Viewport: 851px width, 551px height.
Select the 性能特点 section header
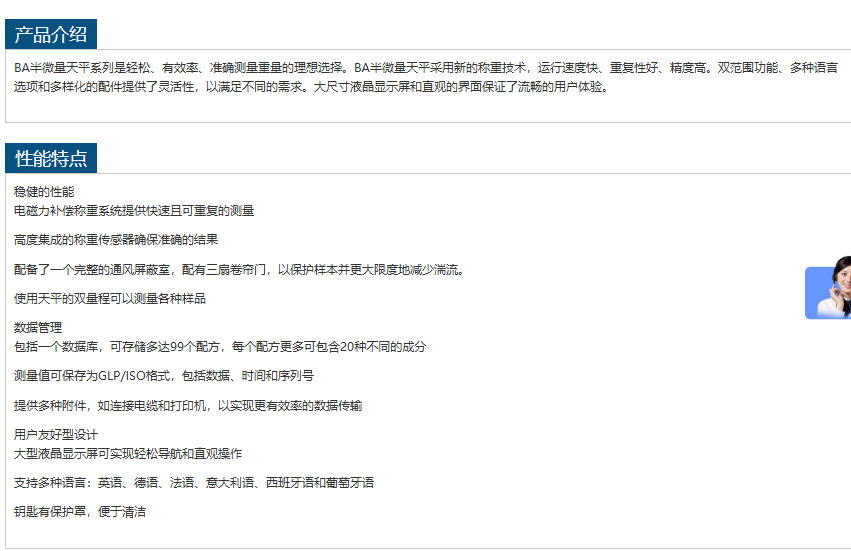coord(51,158)
